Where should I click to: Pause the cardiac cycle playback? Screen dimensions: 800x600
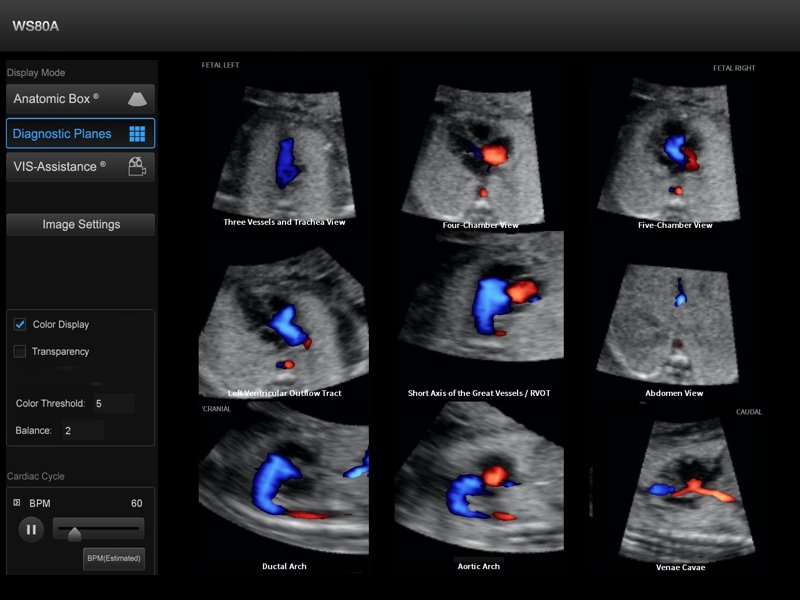tap(31, 529)
